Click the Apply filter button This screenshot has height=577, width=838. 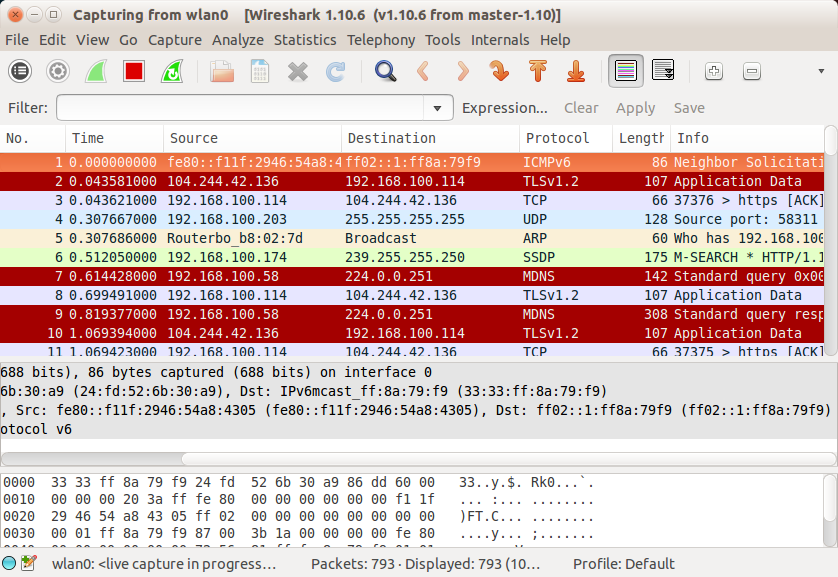click(x=635, y=108)
